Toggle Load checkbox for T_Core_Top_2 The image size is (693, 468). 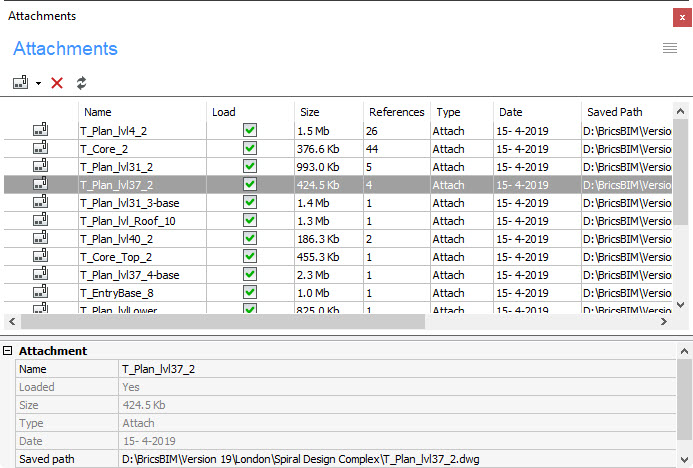(x=250, y=256)
